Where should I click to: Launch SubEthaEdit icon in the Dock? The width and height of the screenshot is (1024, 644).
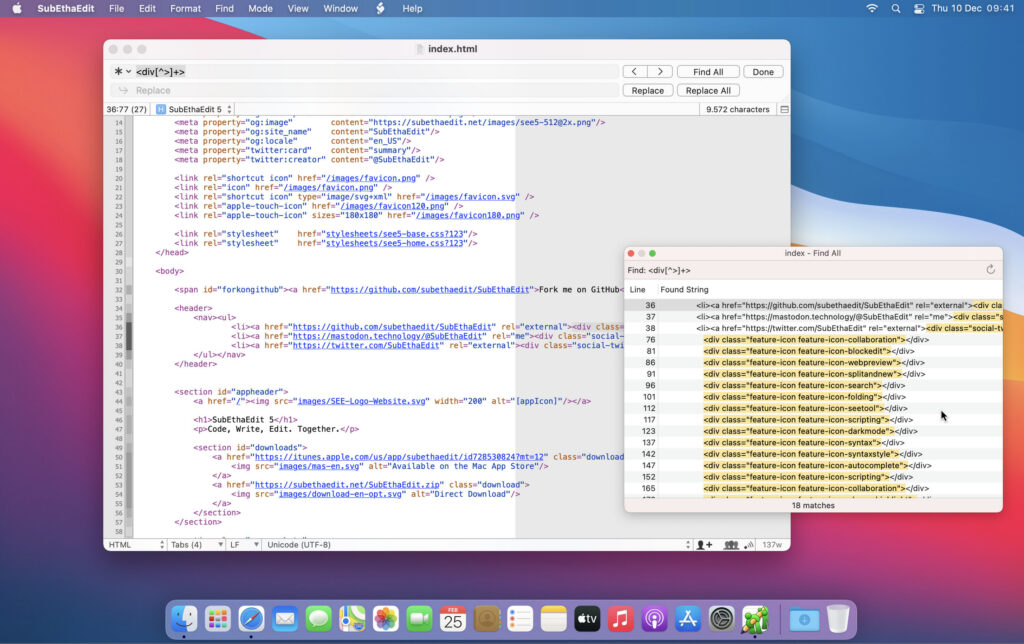pyautogui.click(x=754, y=619)
